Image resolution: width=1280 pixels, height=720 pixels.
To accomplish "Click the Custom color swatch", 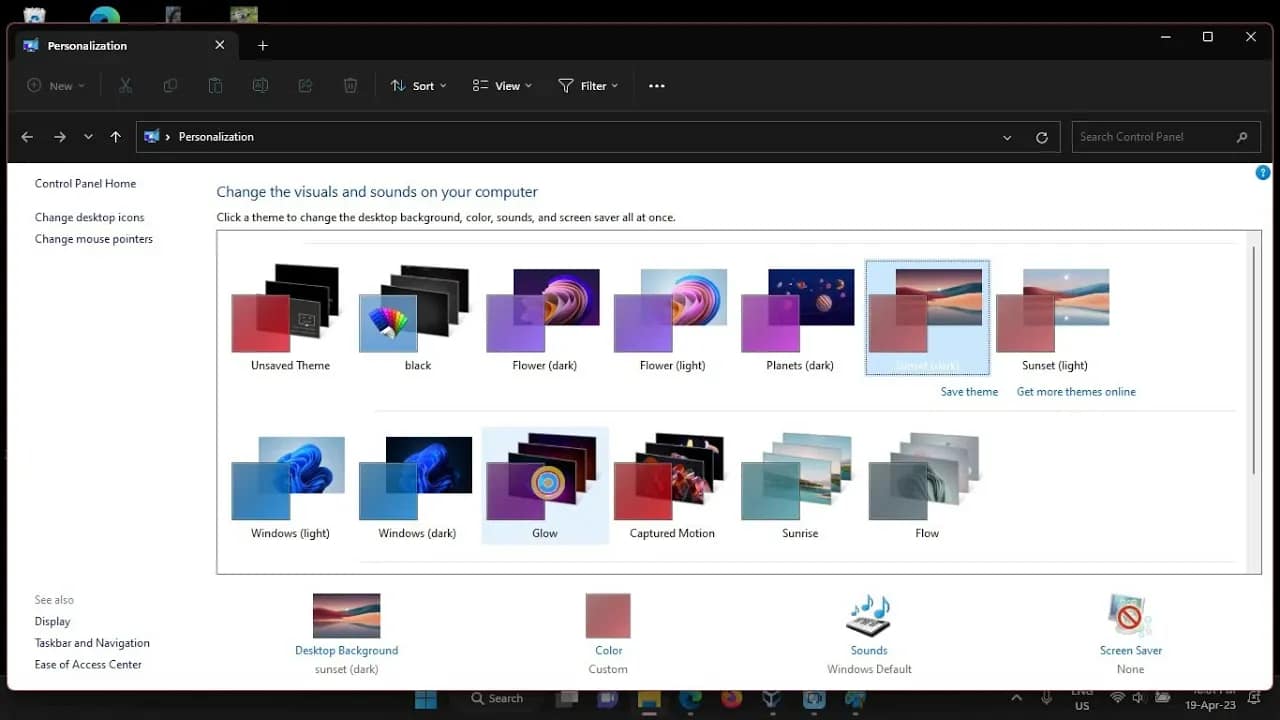I will 608,615.
